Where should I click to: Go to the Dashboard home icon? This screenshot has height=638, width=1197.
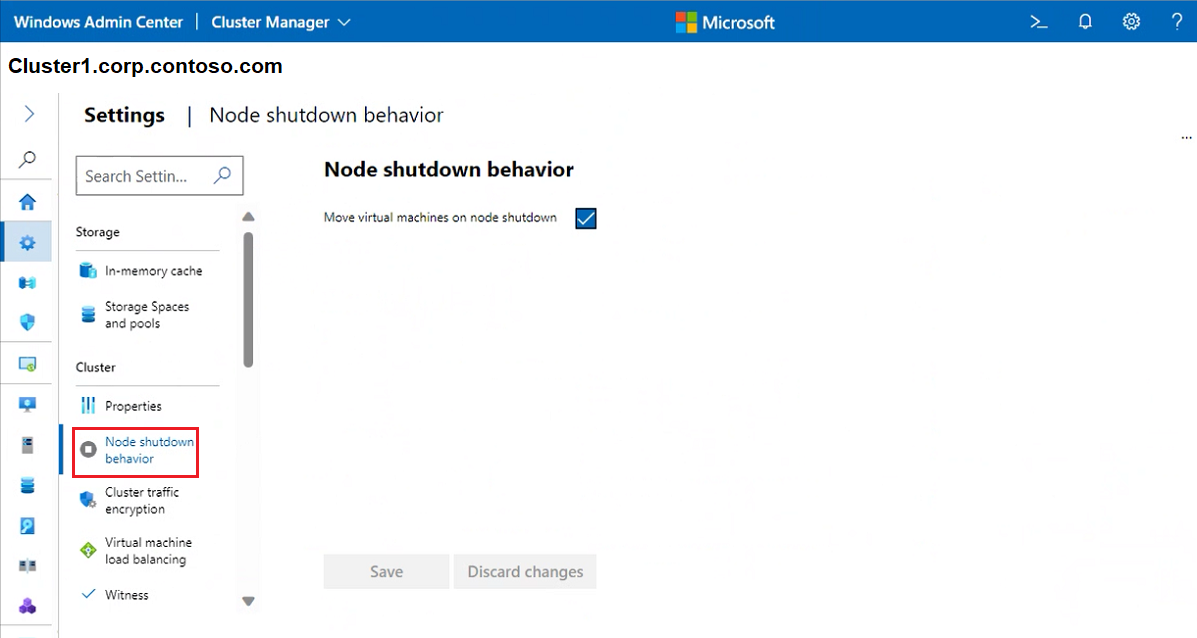27,201
